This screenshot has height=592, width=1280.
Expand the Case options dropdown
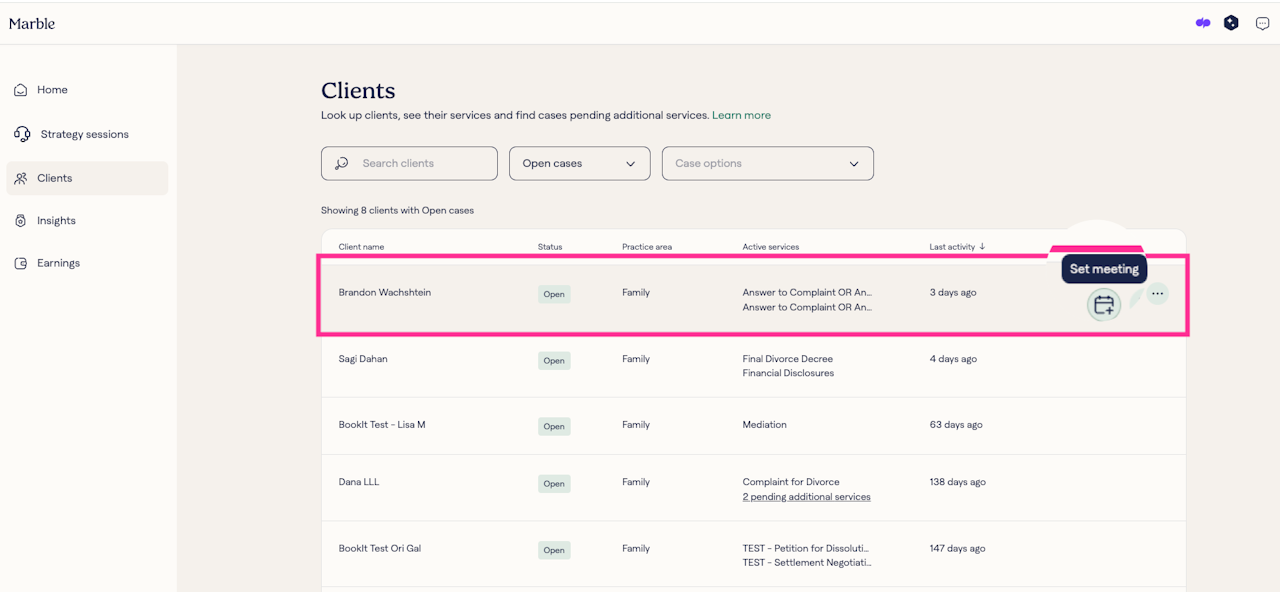click(x=767, y=163)
